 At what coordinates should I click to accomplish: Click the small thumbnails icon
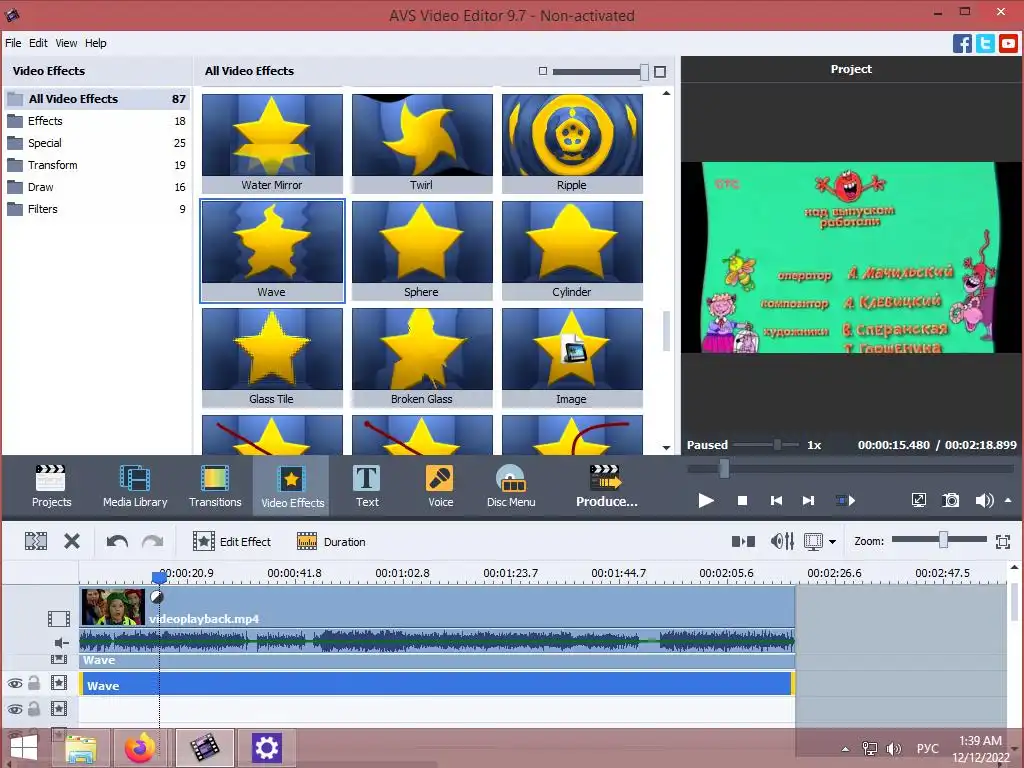click(543, 71)
